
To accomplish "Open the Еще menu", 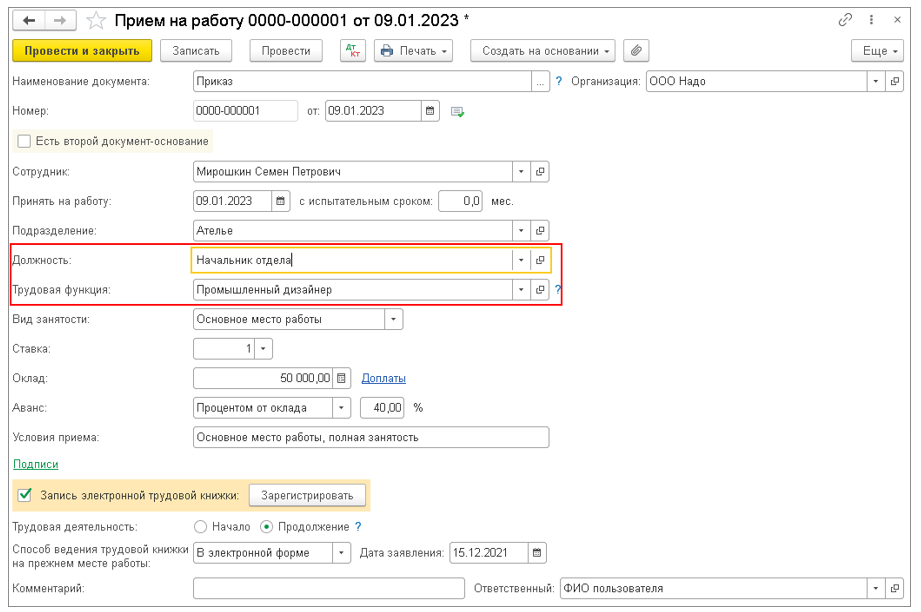I will 877,51.
